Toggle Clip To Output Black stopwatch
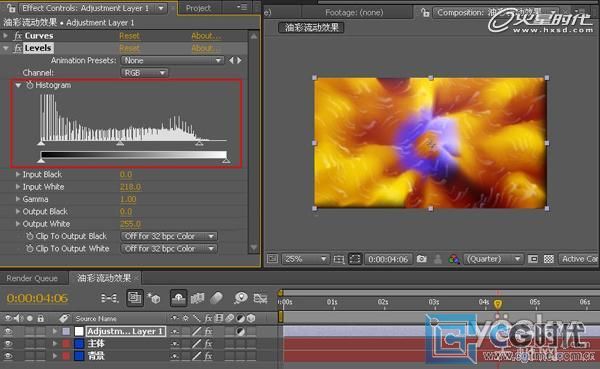 tap(29, 236)
